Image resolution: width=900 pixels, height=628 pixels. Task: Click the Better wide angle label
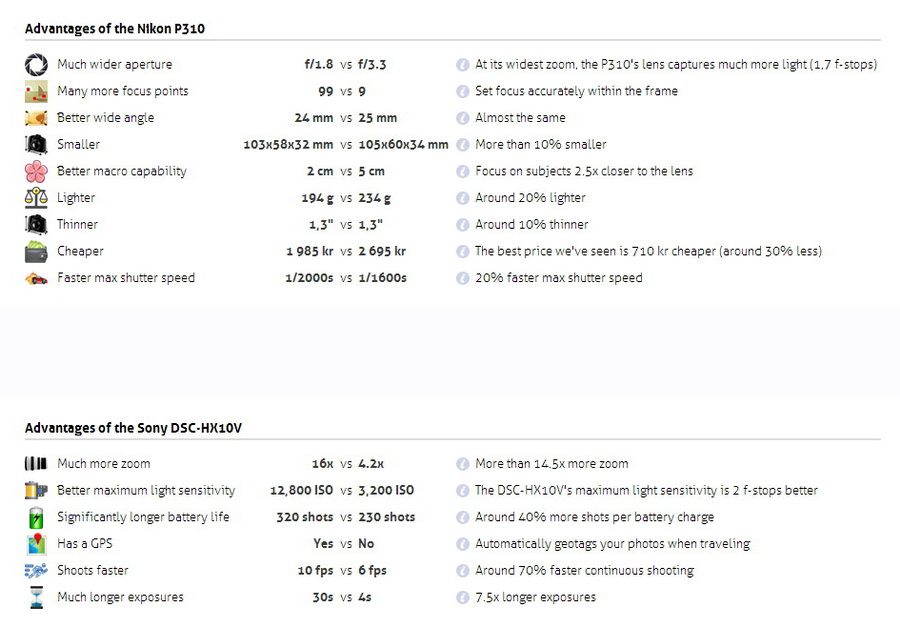106,118
